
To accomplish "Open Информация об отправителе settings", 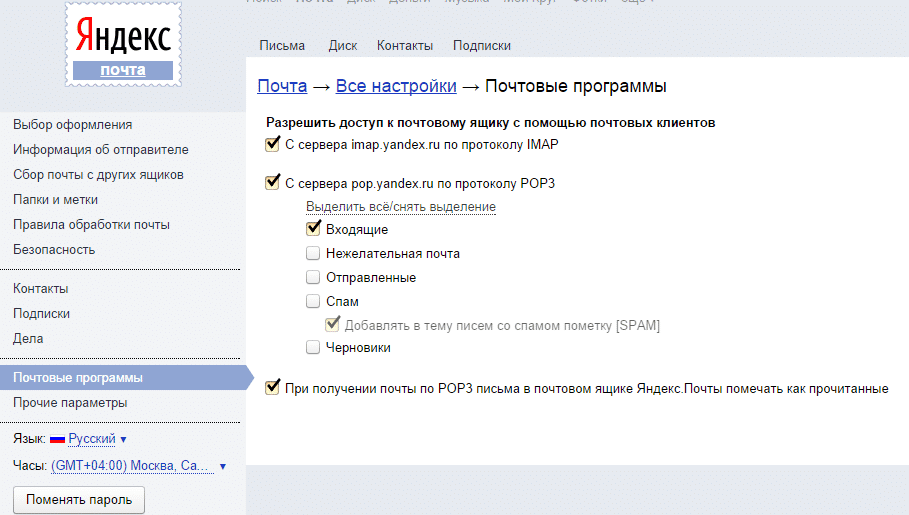I will (x=101, y=150).
